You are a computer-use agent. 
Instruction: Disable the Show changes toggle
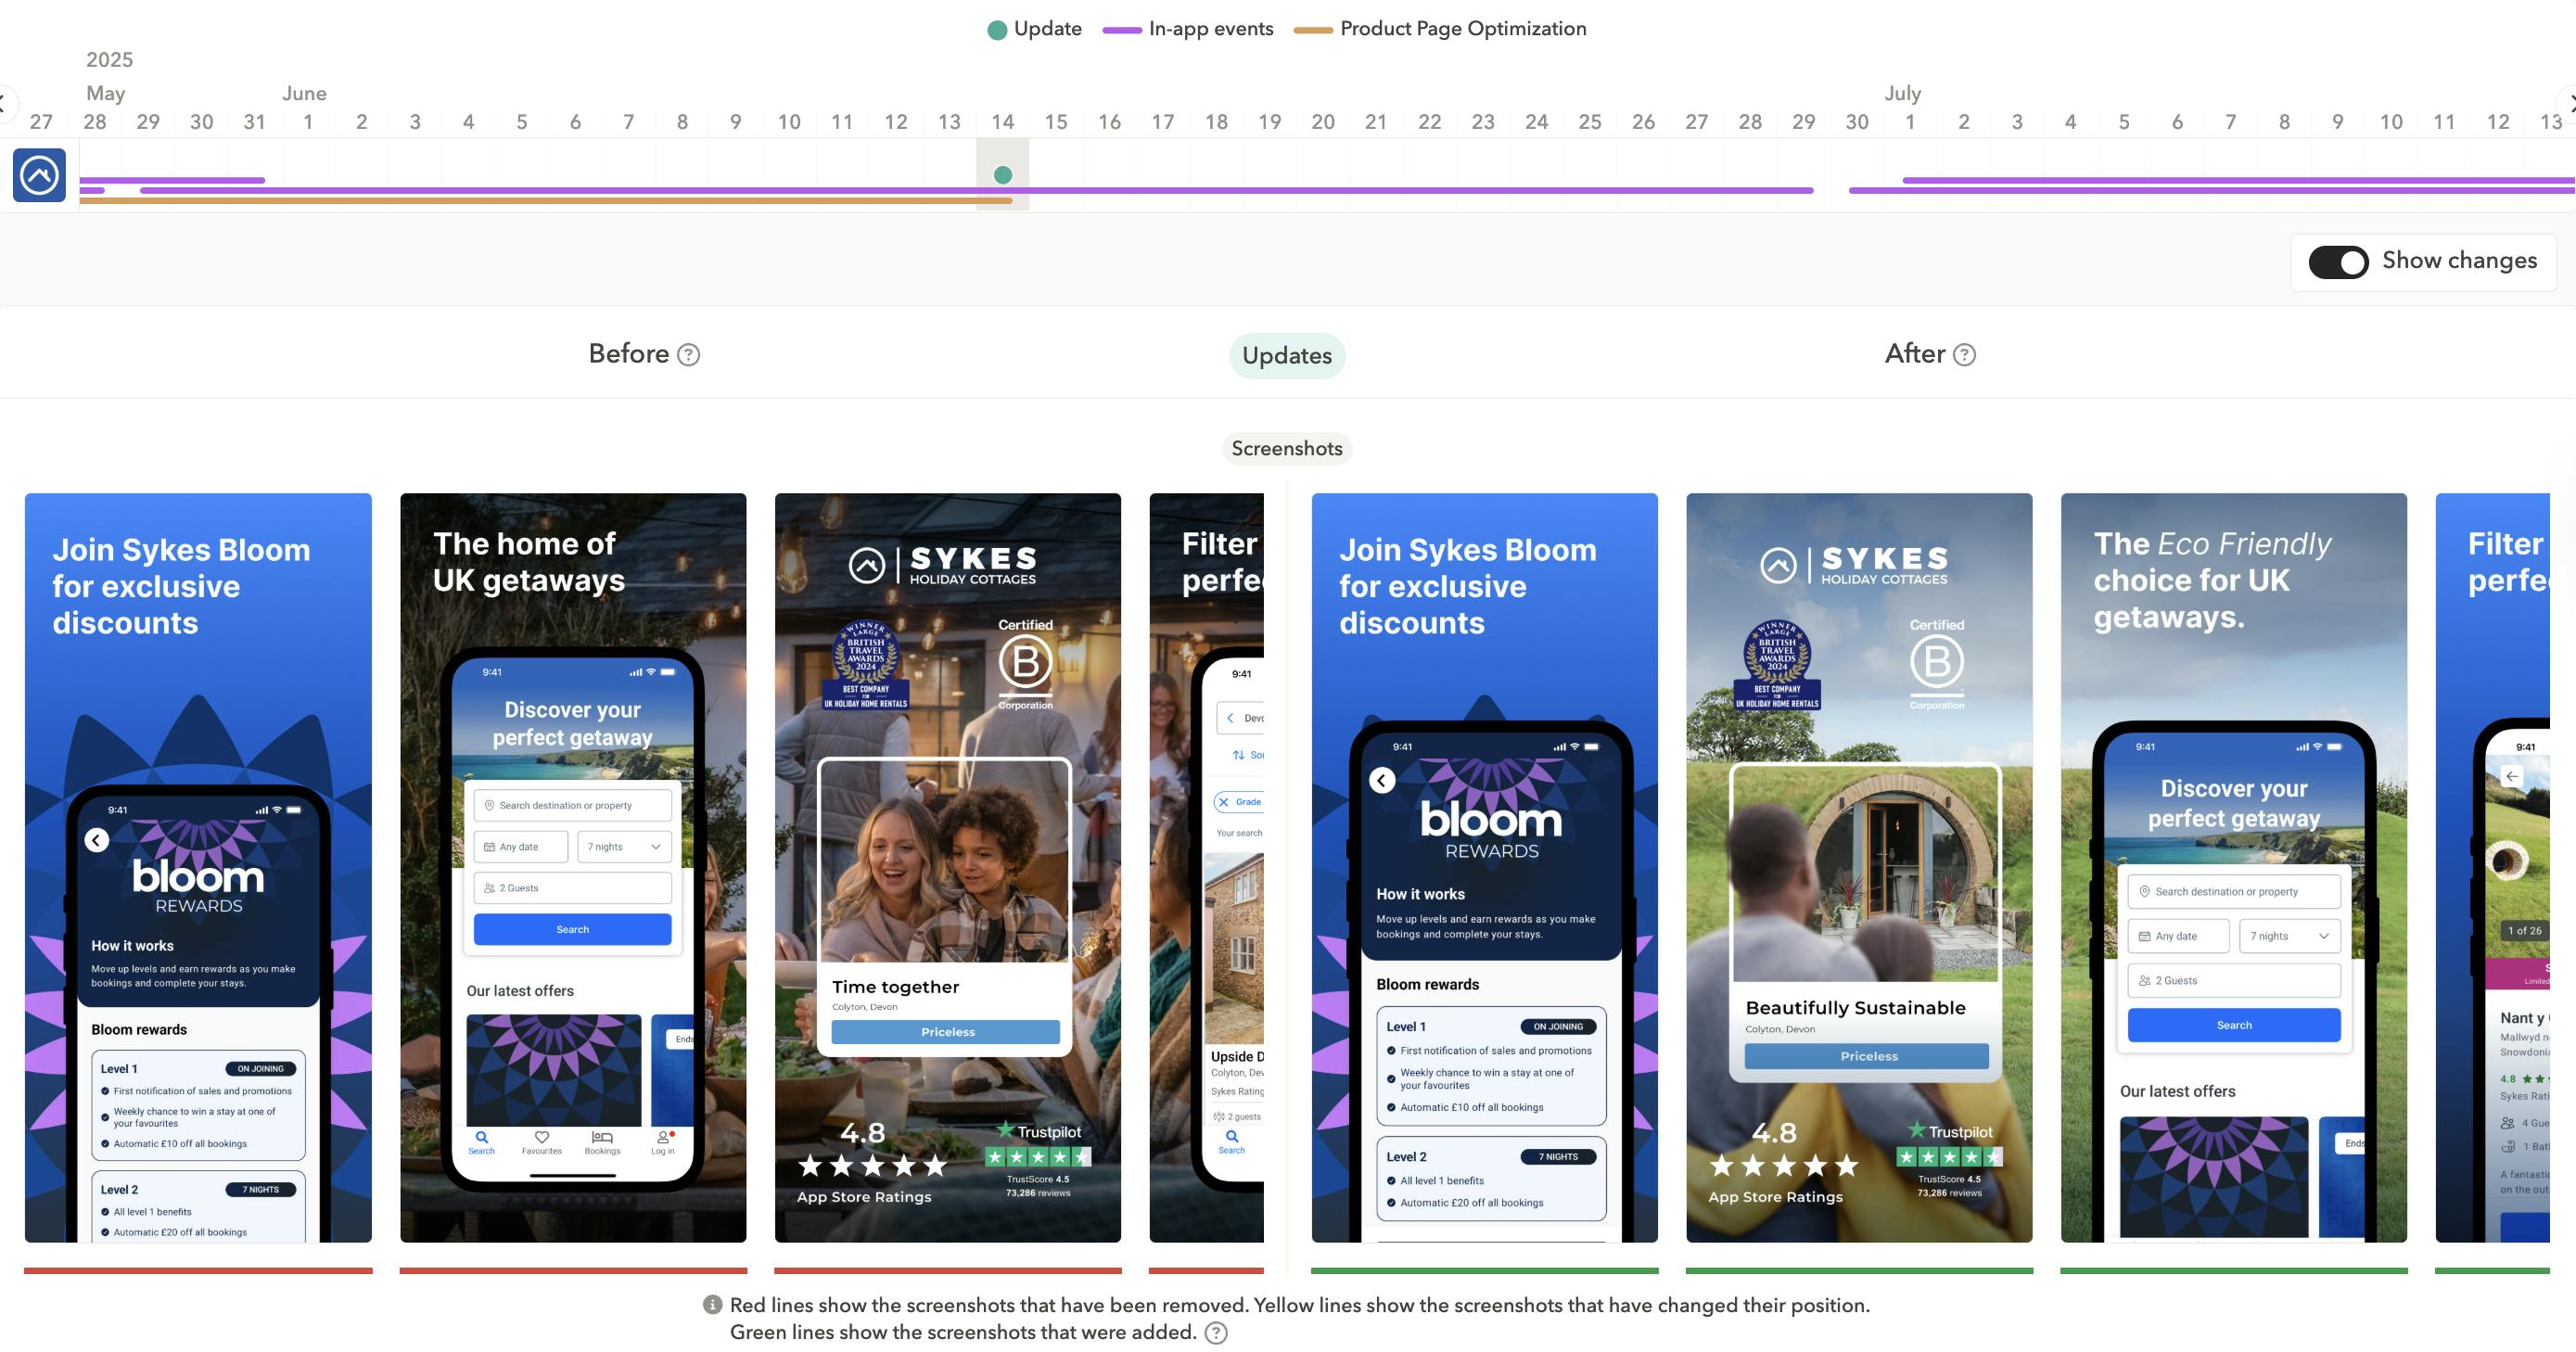coord(2339,261)
